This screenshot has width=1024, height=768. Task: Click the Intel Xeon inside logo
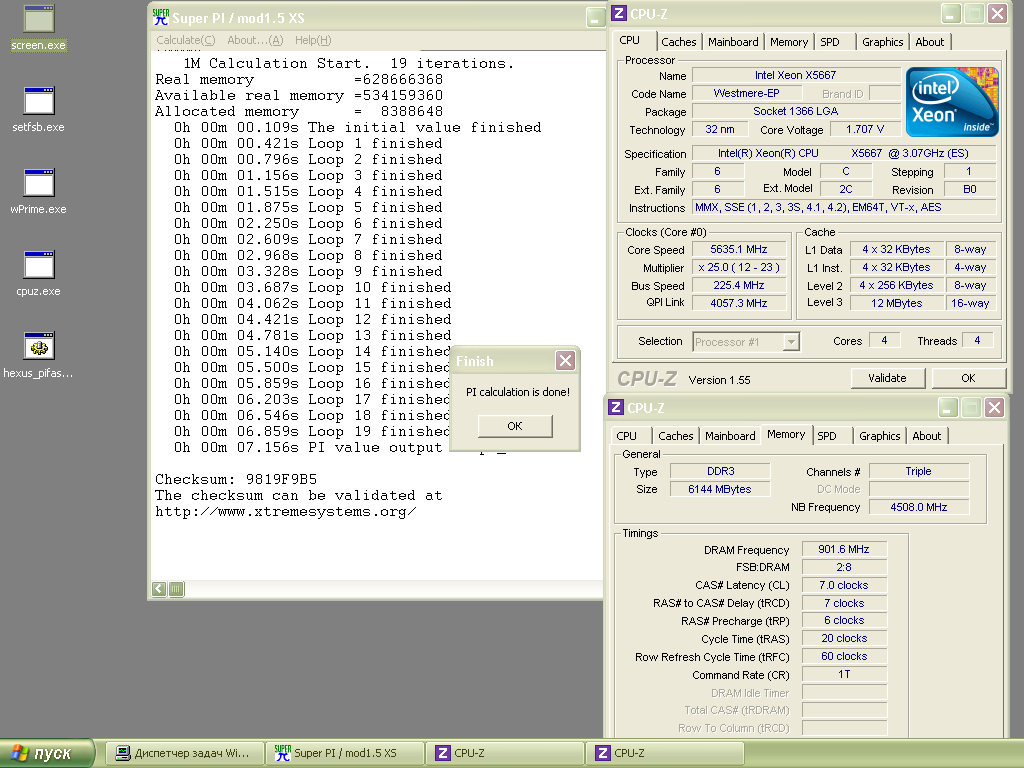point(952,102)
